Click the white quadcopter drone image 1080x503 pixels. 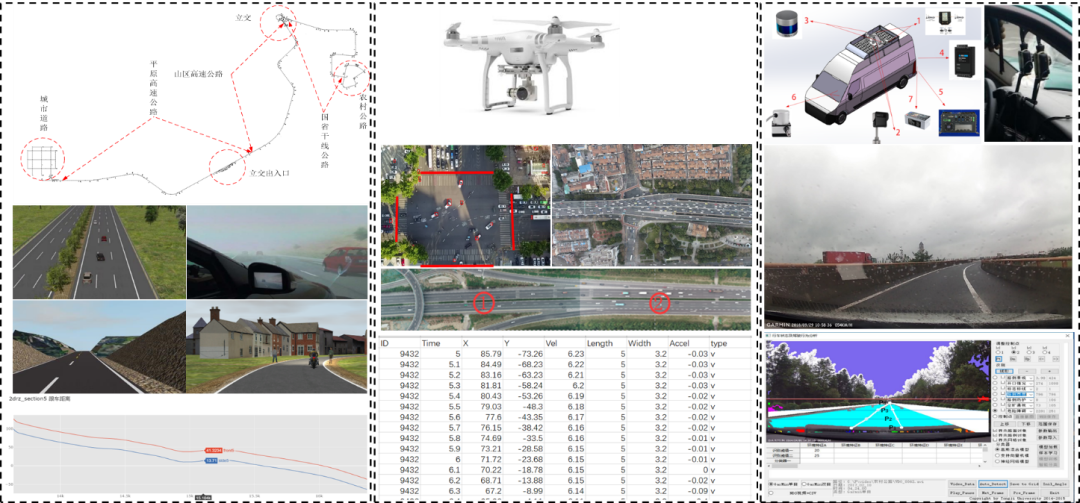[x=529, y=62]
